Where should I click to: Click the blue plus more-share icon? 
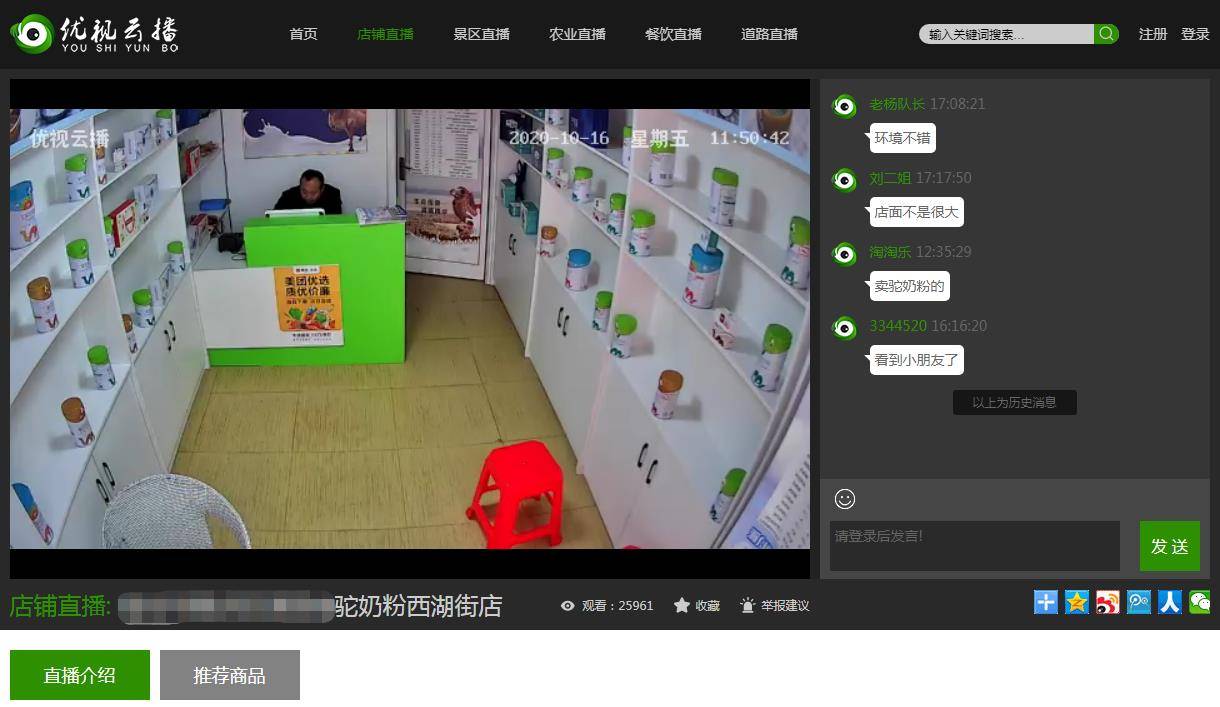(1046, 602)
